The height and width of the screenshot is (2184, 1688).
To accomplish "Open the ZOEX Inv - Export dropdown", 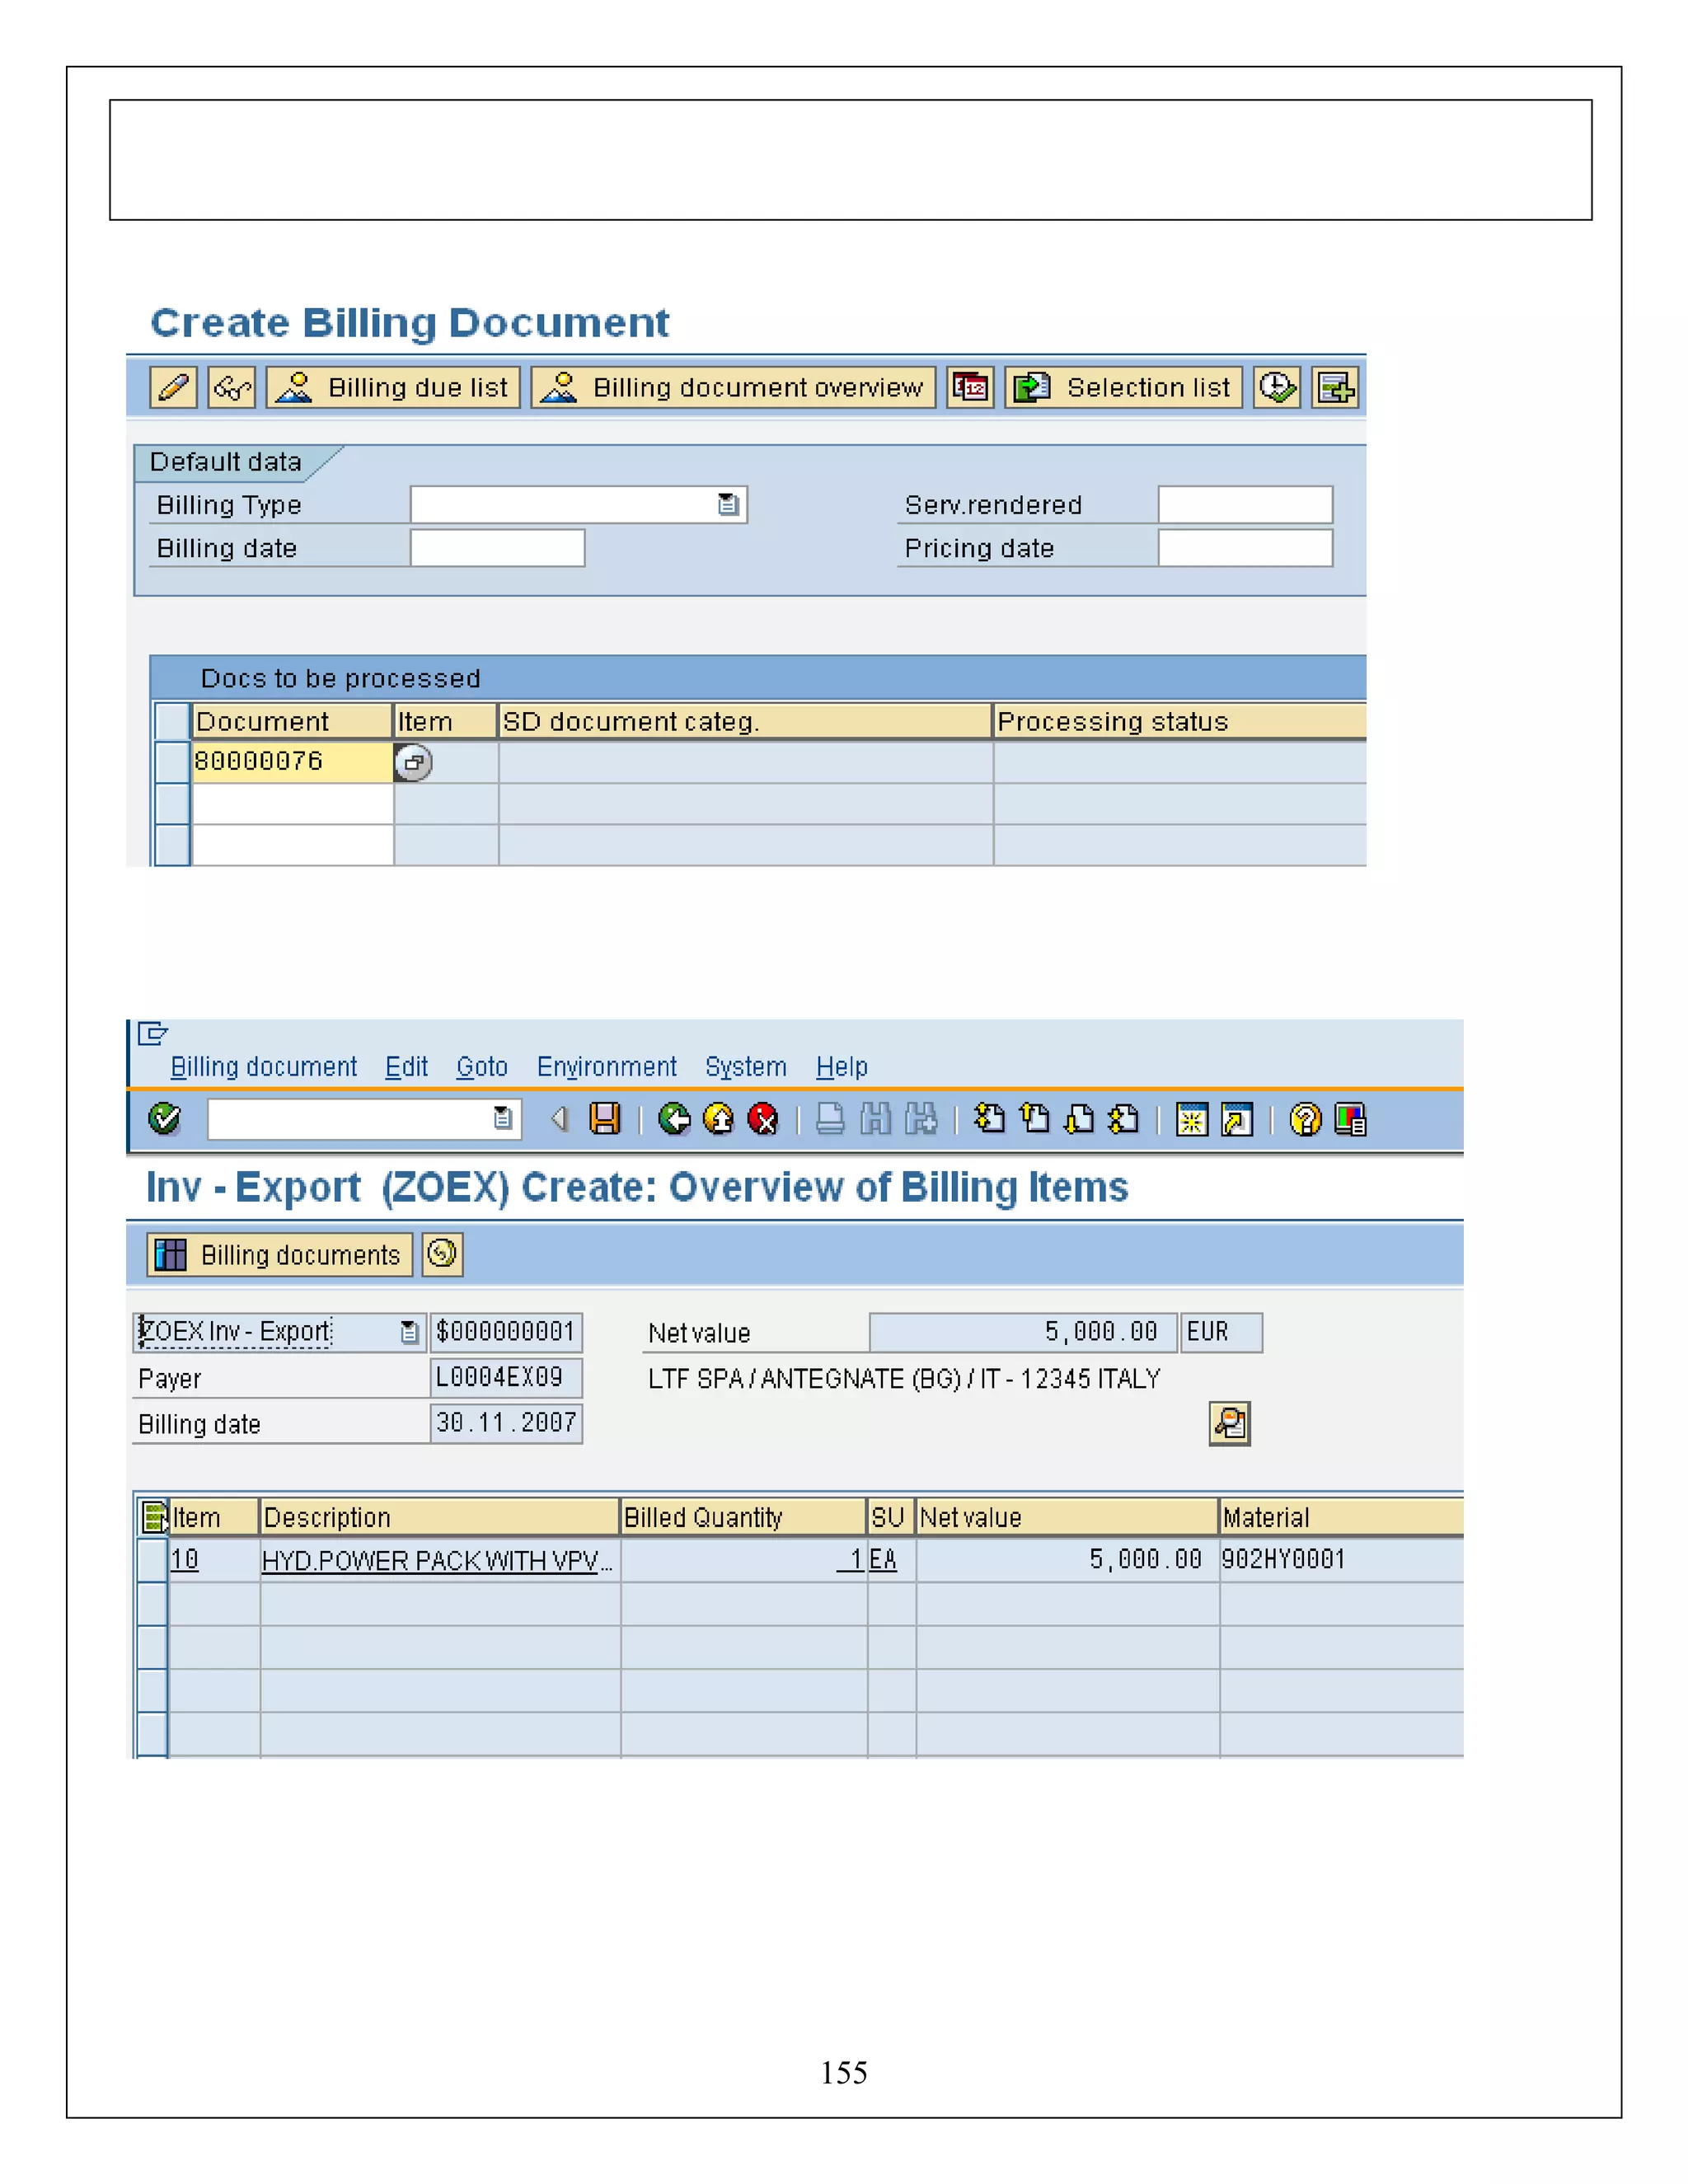I will coord(409,1332).
